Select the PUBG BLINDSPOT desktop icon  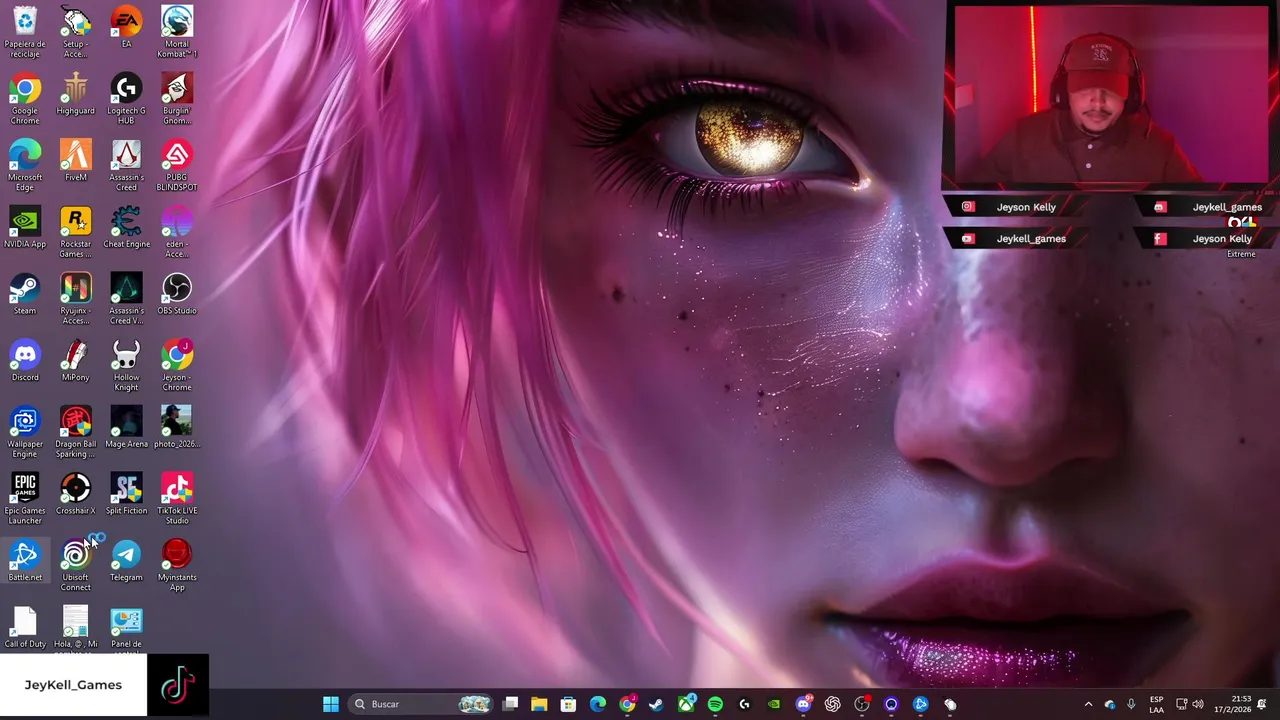point(177,165)
